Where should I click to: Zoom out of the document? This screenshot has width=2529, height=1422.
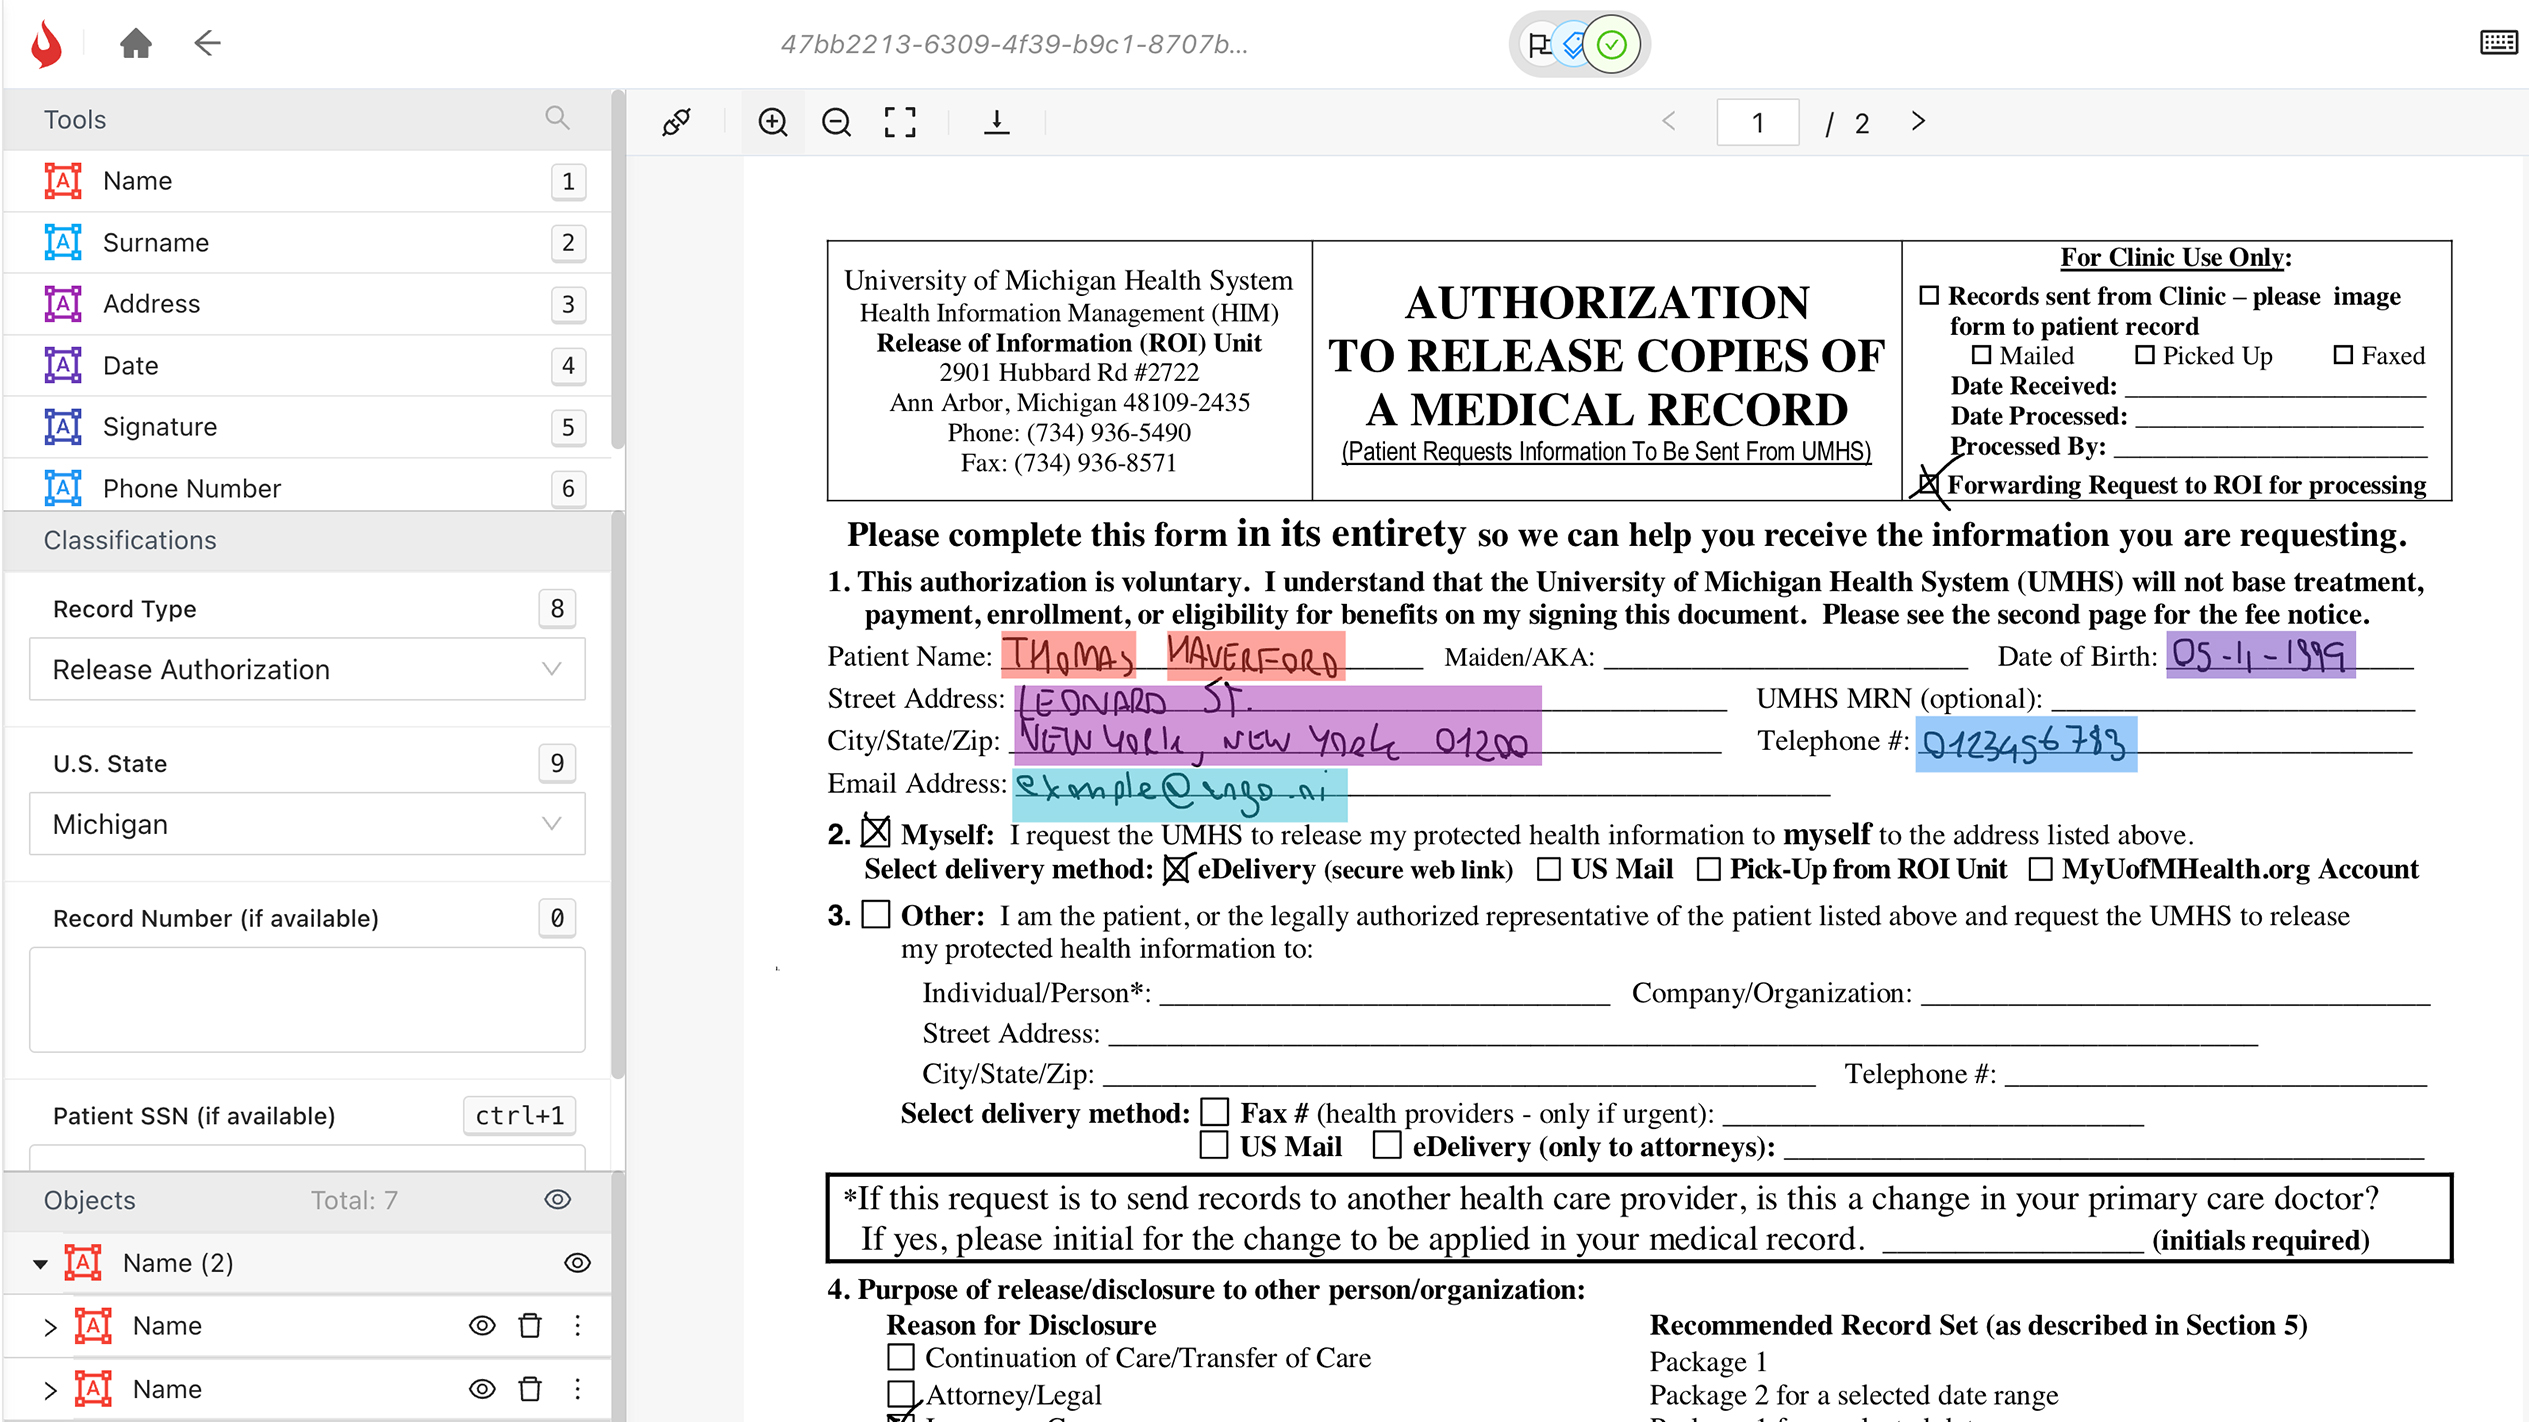836,122
